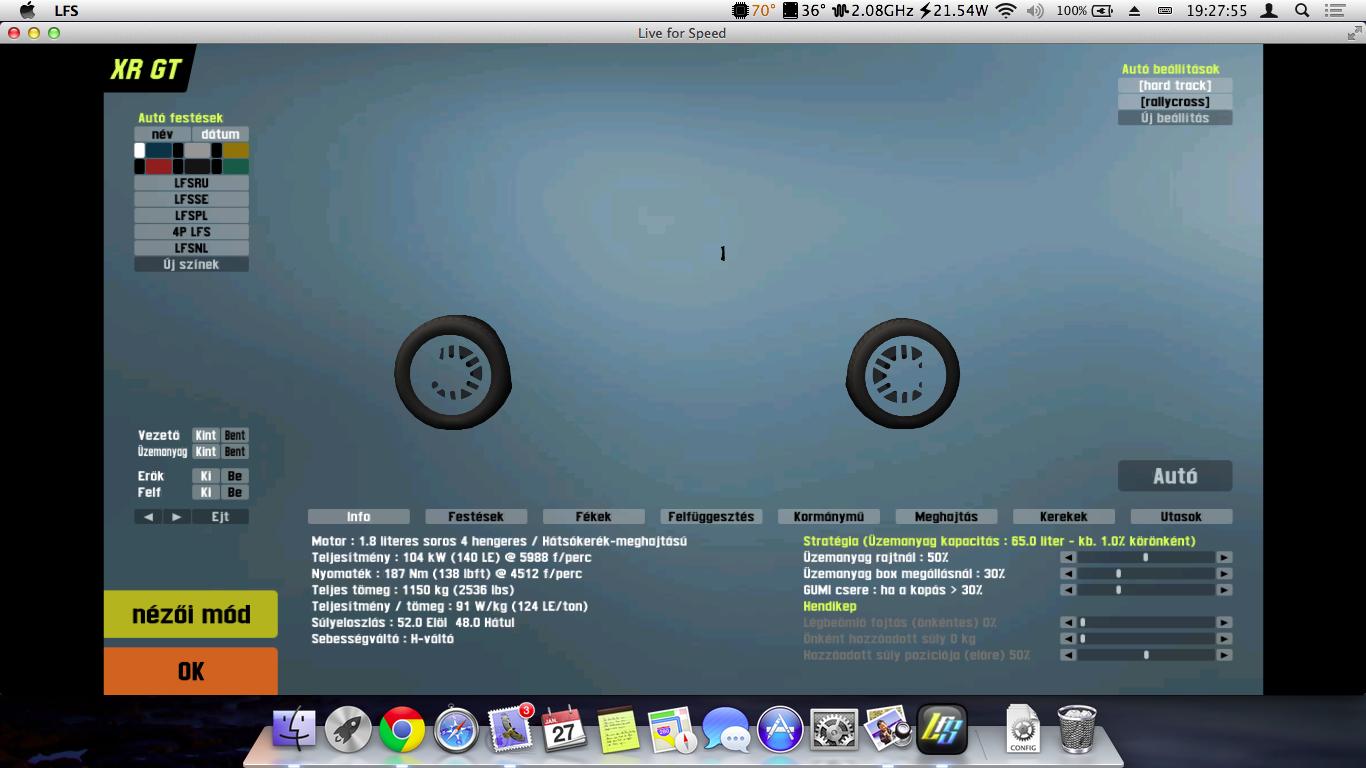Image resolution: width=1366 pixels, height=768 pixels.
Task: Open Notification Center list icon
Action: 1335,11
